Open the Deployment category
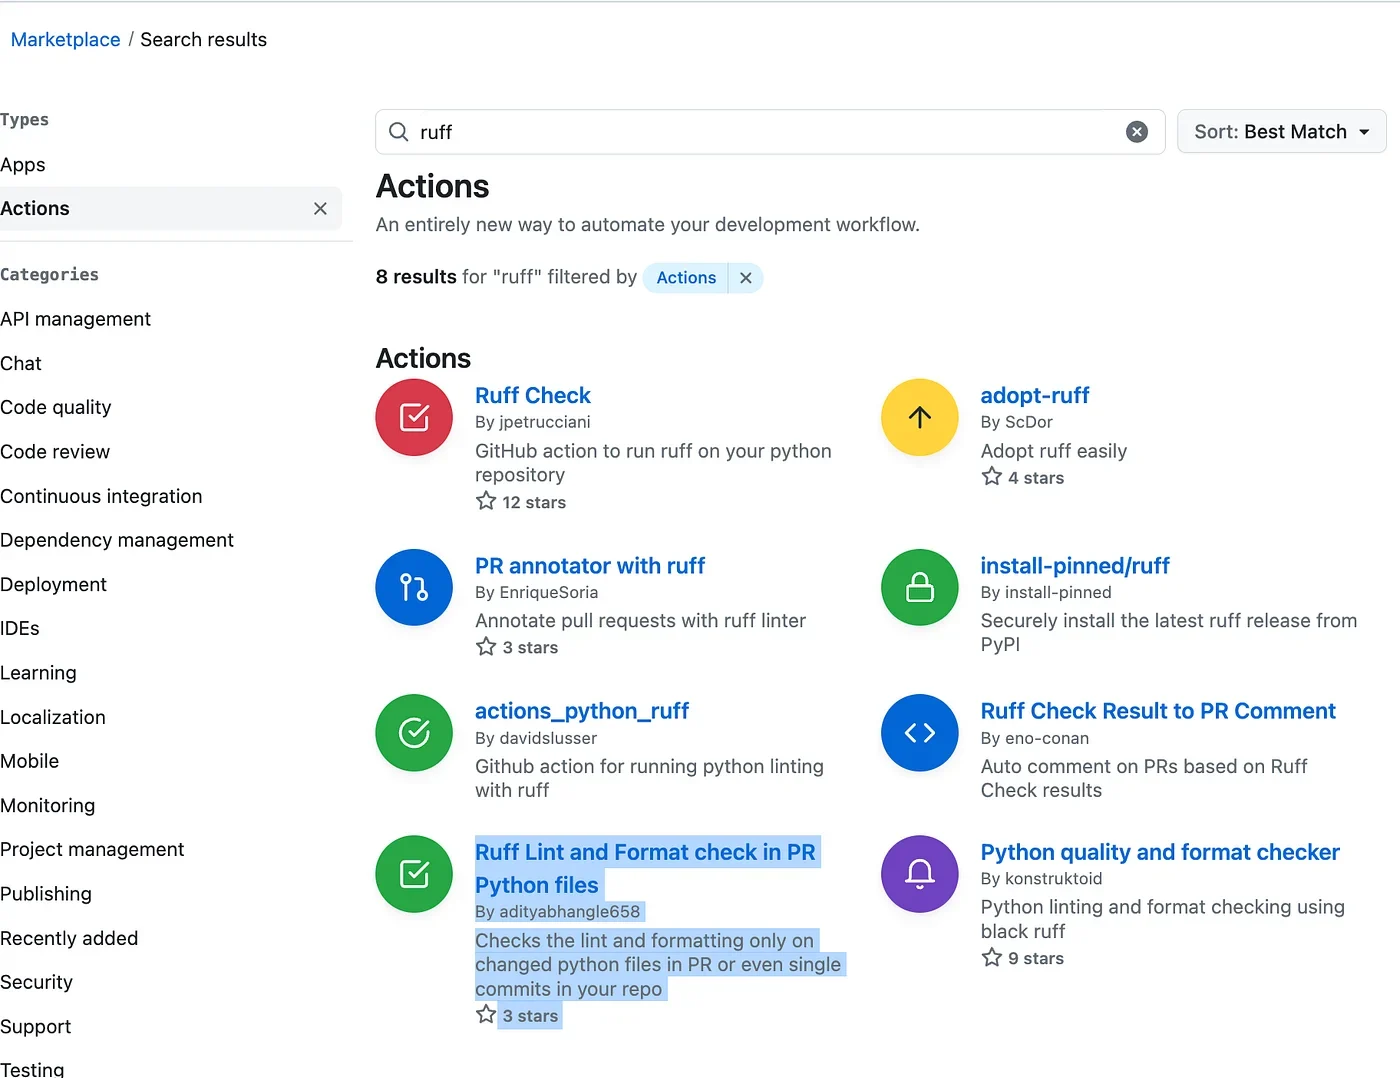The image size is (1400, 1078). click(54, 584)
